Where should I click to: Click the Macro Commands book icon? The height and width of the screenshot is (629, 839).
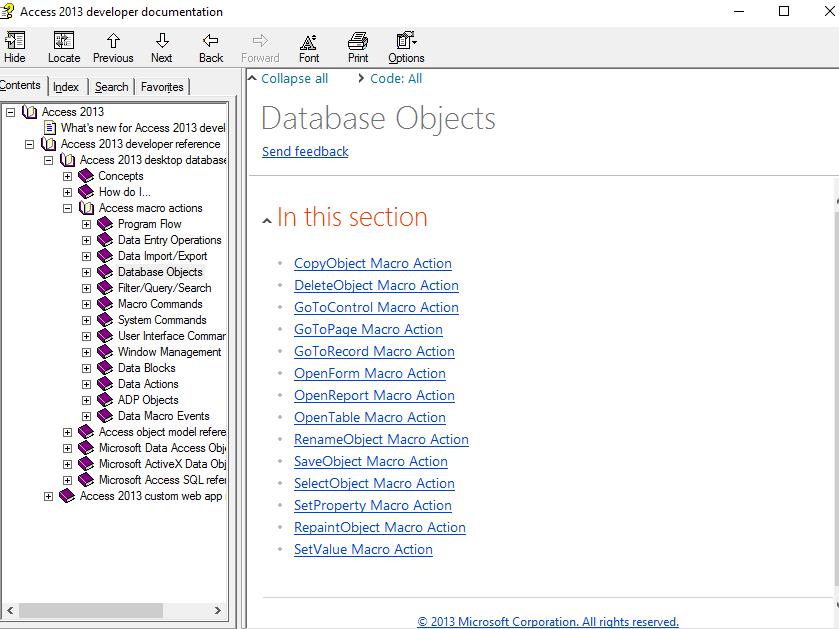[x=105, y=304]
